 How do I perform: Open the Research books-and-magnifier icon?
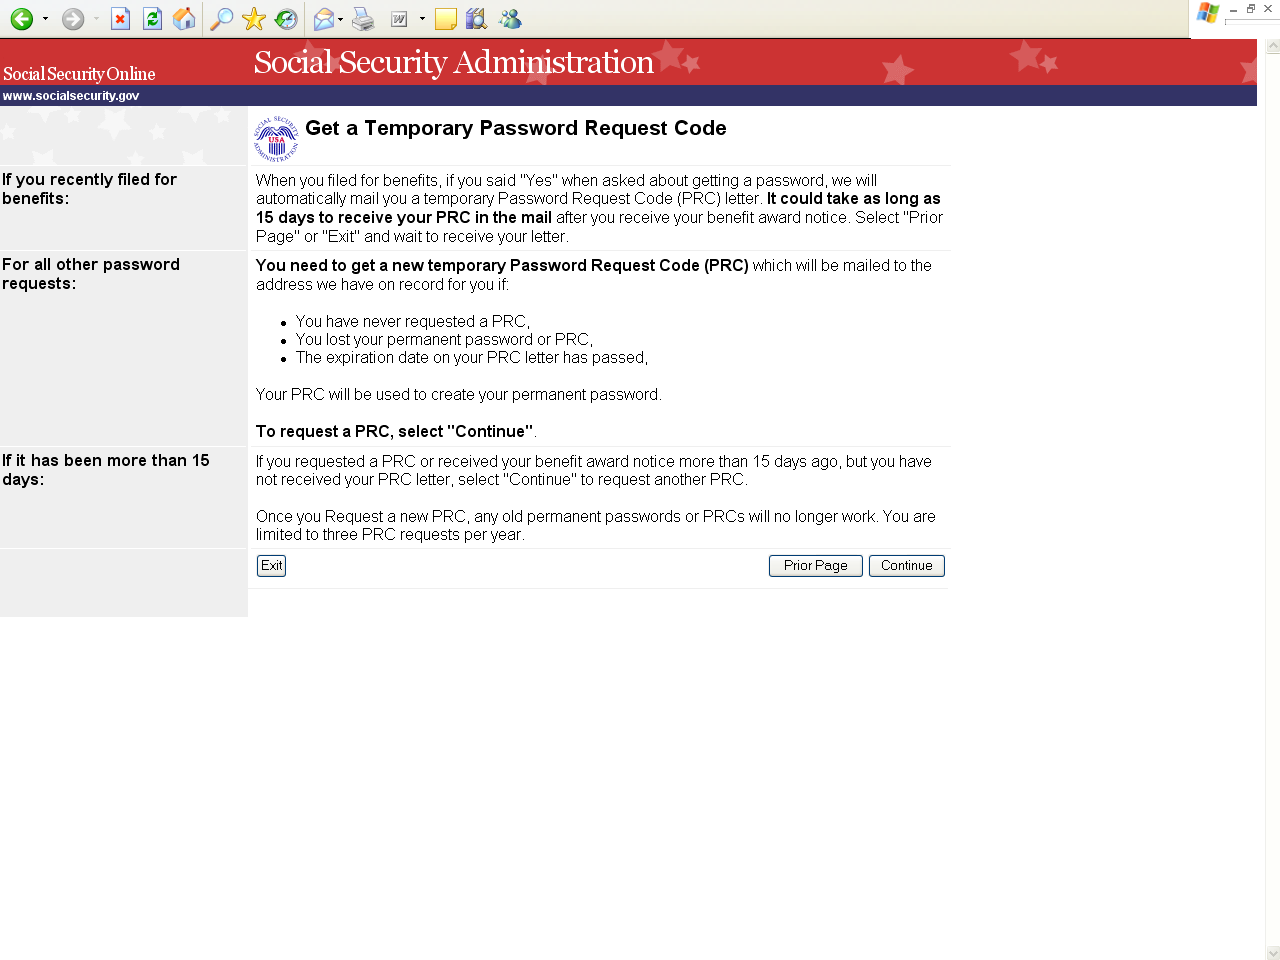[477, 19]
